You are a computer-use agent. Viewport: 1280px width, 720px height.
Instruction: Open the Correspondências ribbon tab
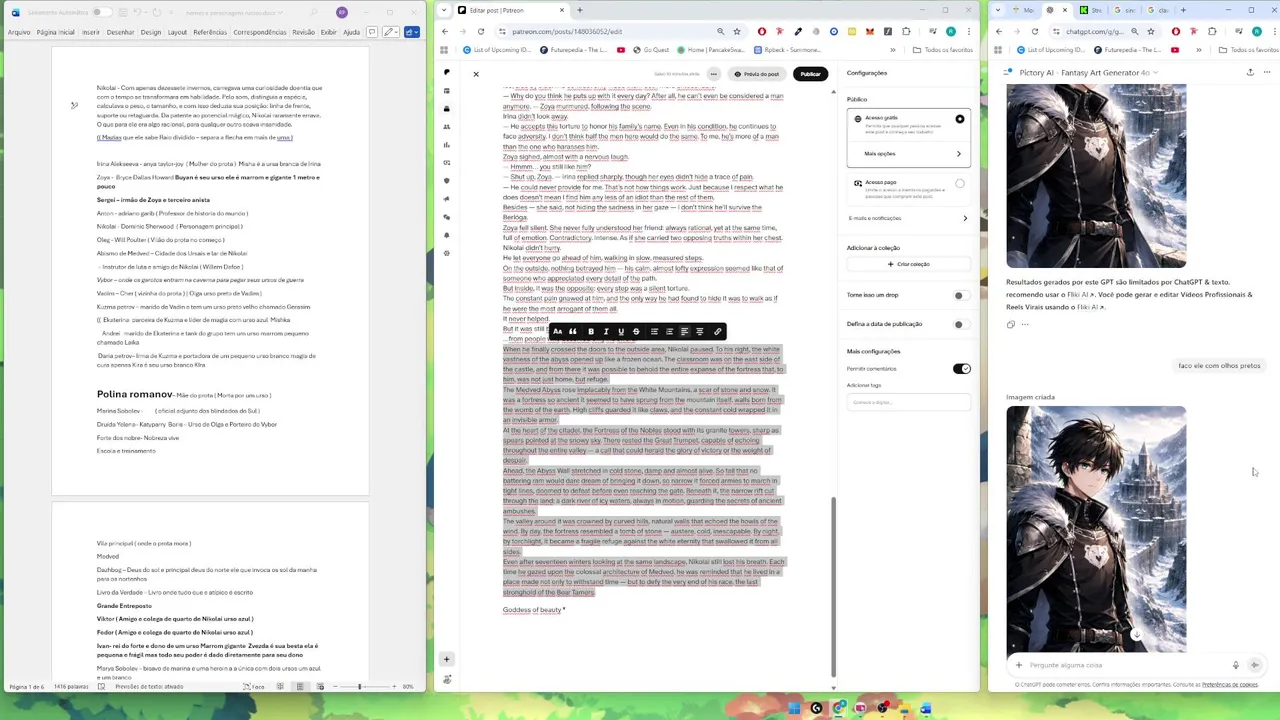(x=260, y=32)
